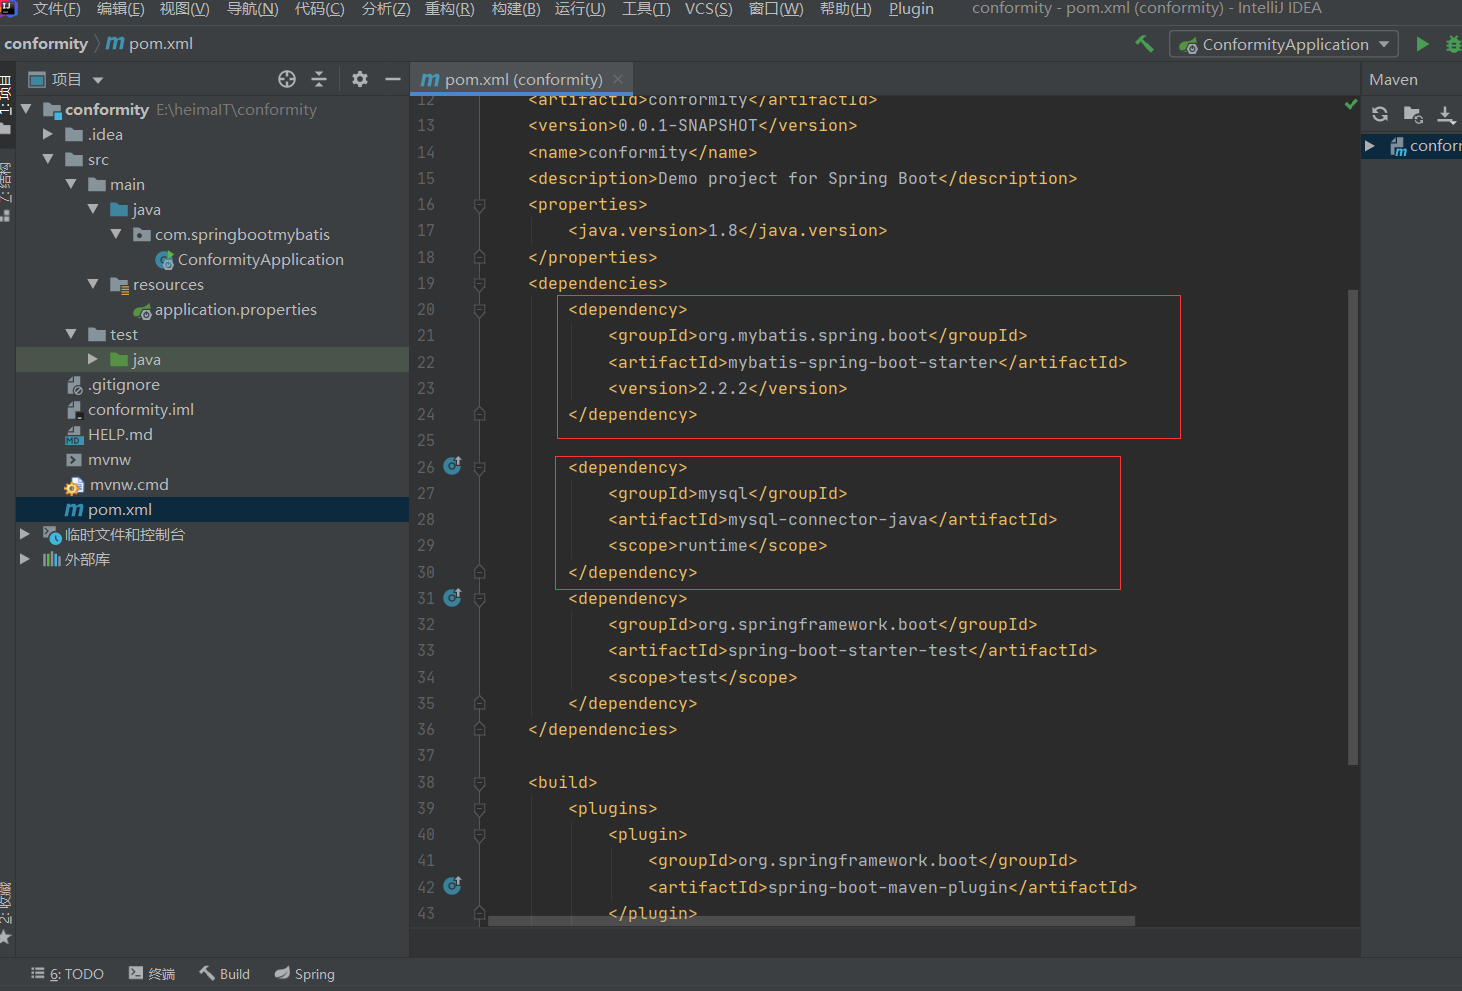The image size is (1462, 991).
Task: Click Maven download sources icon
Action: click(x=1446, y=114)
